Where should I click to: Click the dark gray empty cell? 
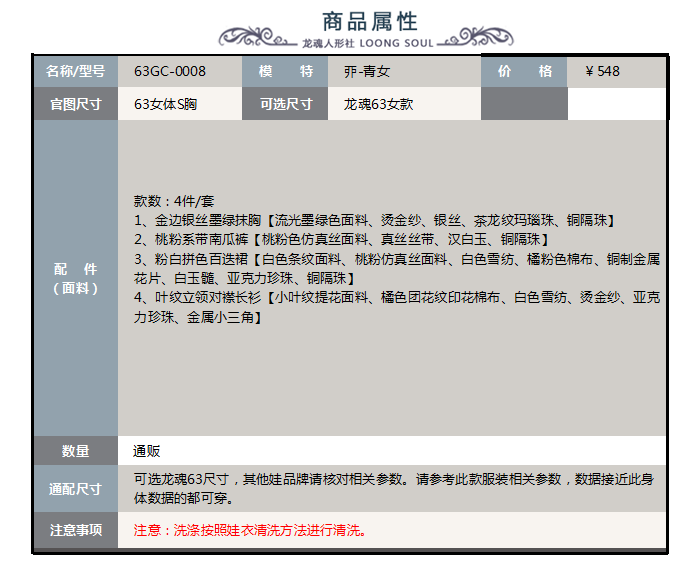click(524, 104)
